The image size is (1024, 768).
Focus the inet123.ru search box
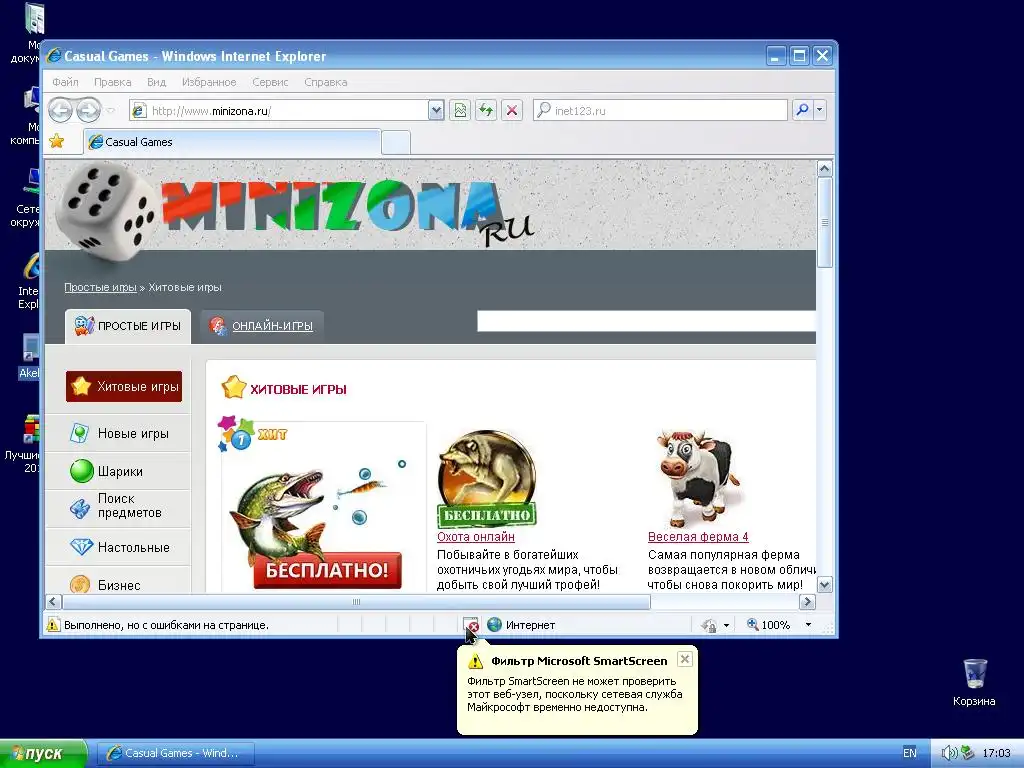660,110
